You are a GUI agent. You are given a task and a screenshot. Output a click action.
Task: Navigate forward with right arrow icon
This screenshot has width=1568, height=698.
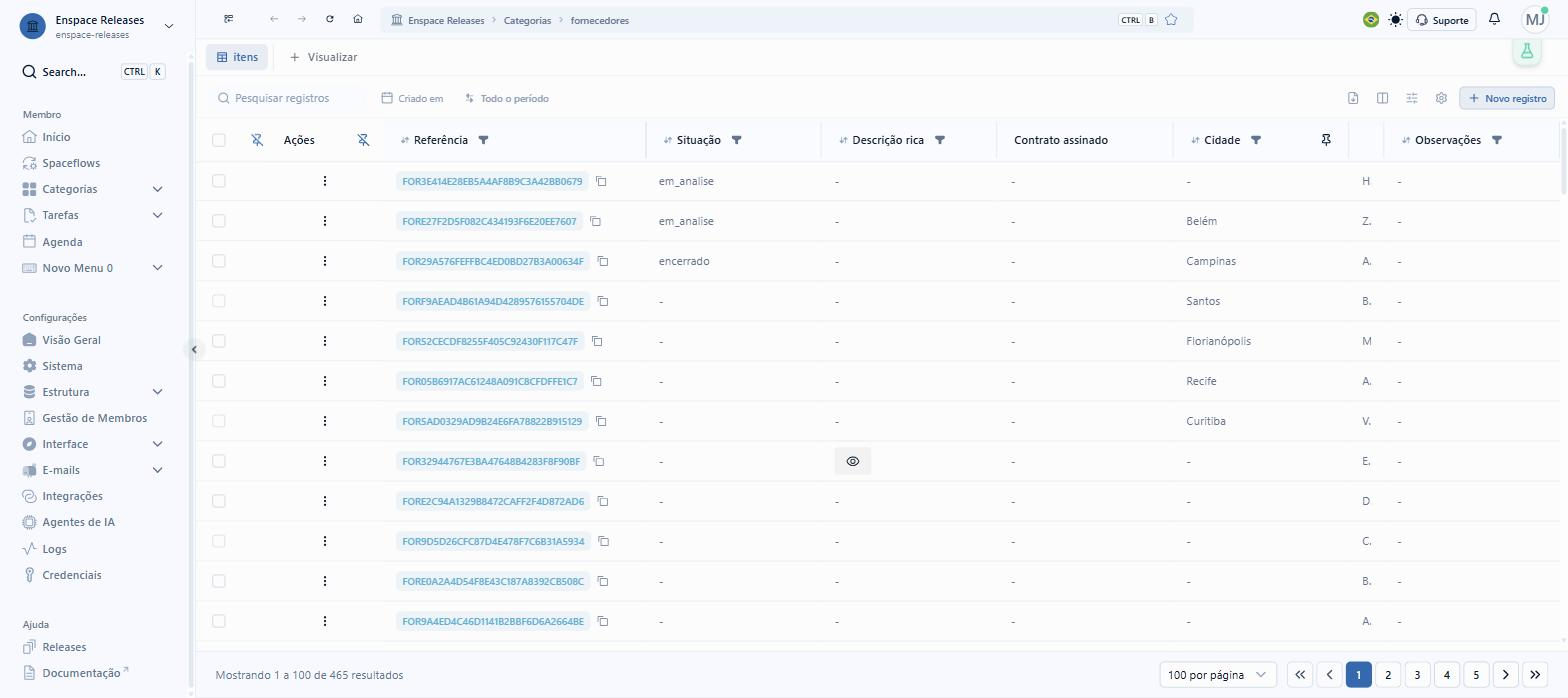tap(302, 20)
